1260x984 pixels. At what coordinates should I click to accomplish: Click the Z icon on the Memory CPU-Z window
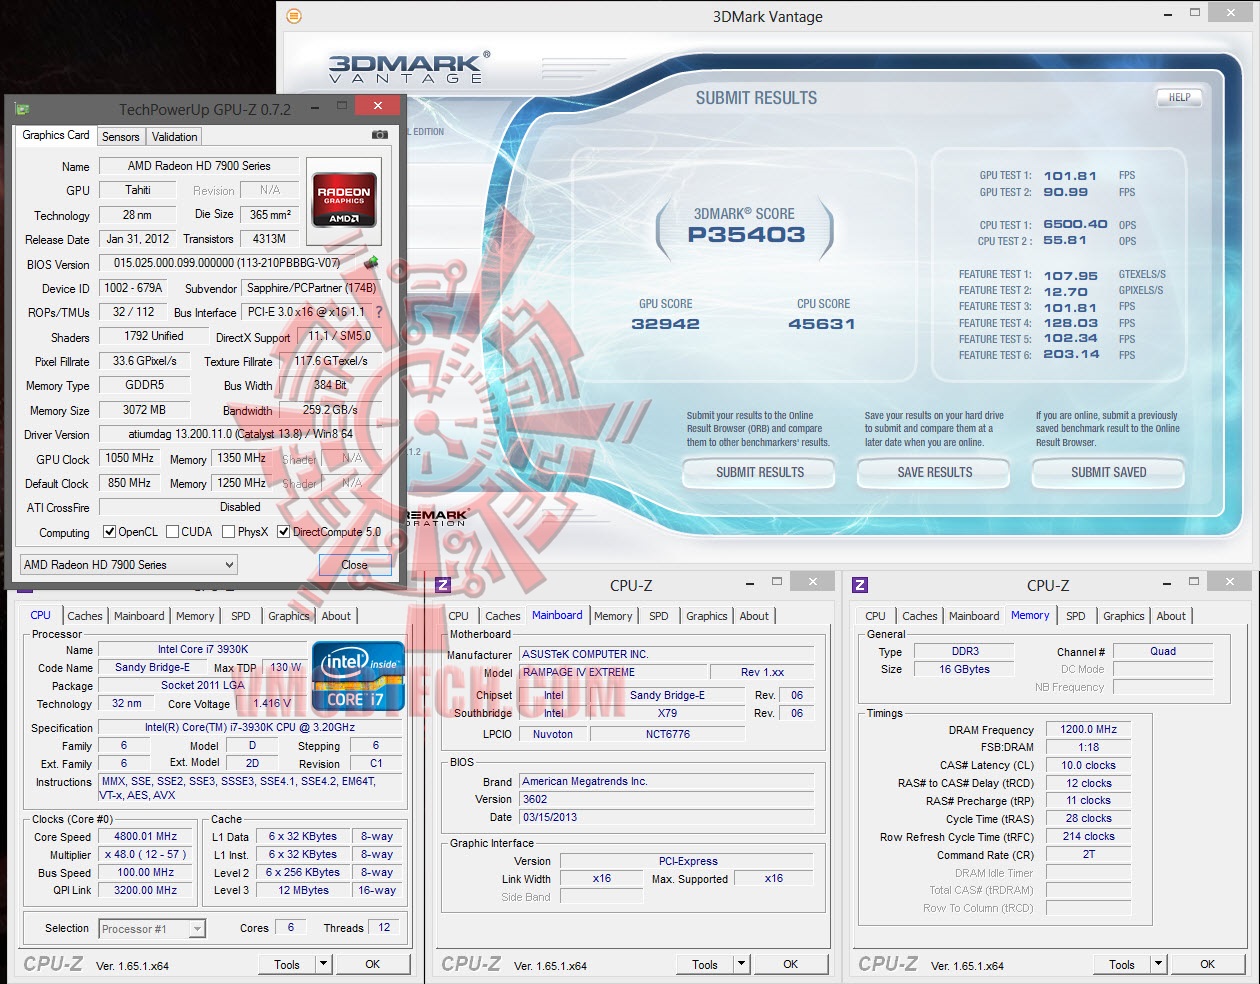(x=860, y=583)
